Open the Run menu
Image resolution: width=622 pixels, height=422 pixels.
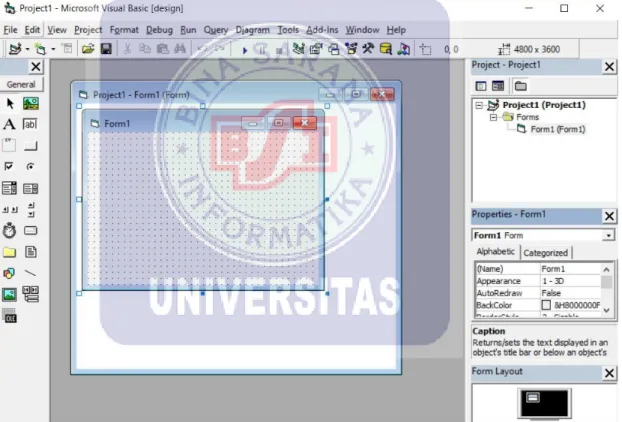point(188,30)
